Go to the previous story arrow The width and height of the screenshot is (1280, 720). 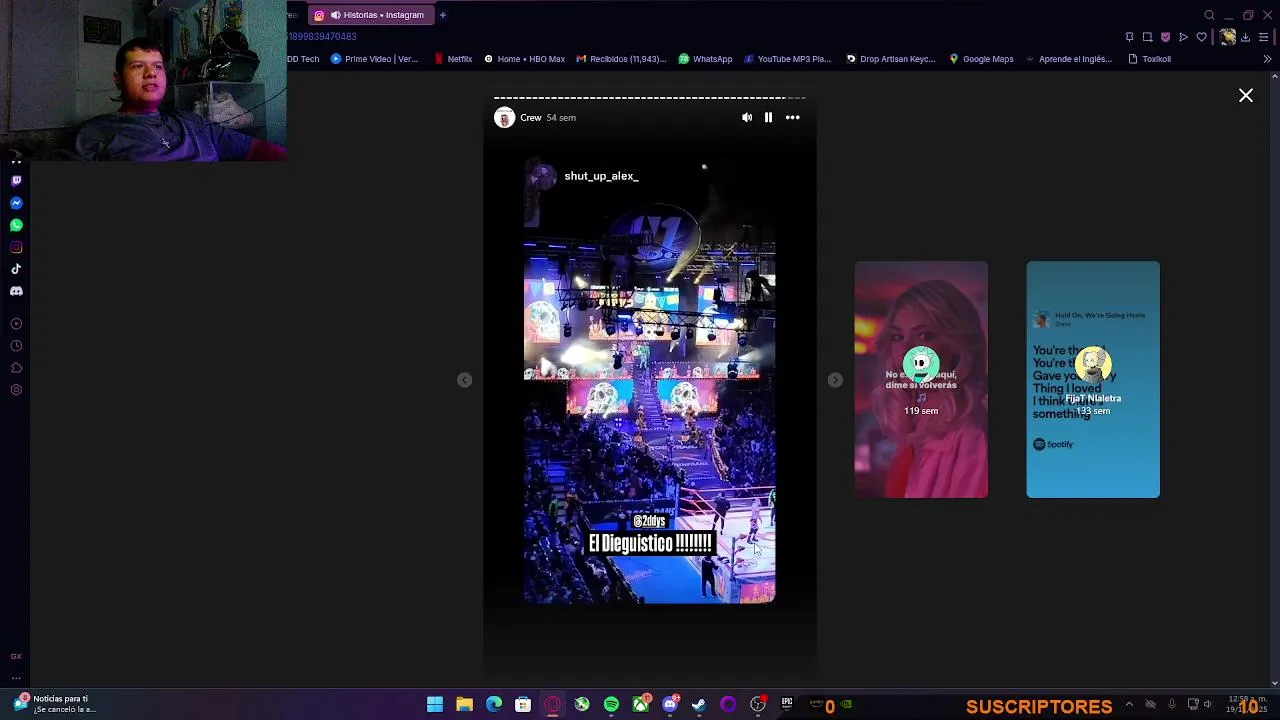pos(464,380)
